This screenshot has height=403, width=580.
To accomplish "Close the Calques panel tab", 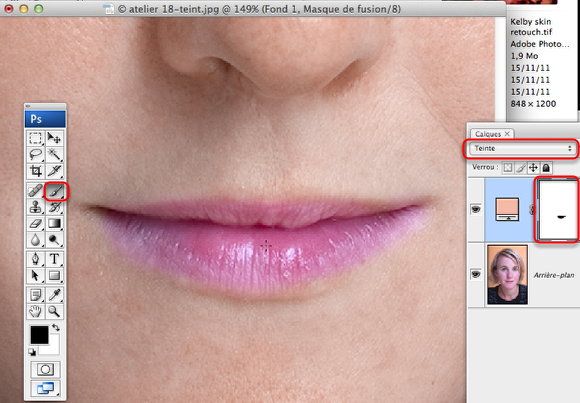I will (x=507, y=134).
